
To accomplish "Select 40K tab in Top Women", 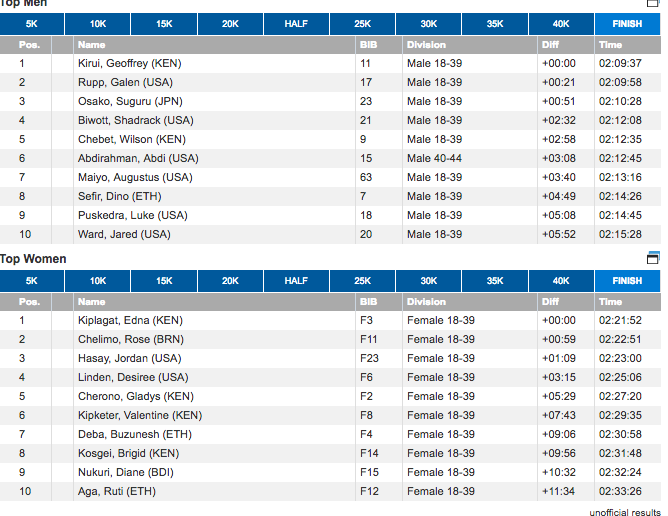I will [x=561, y=281].
